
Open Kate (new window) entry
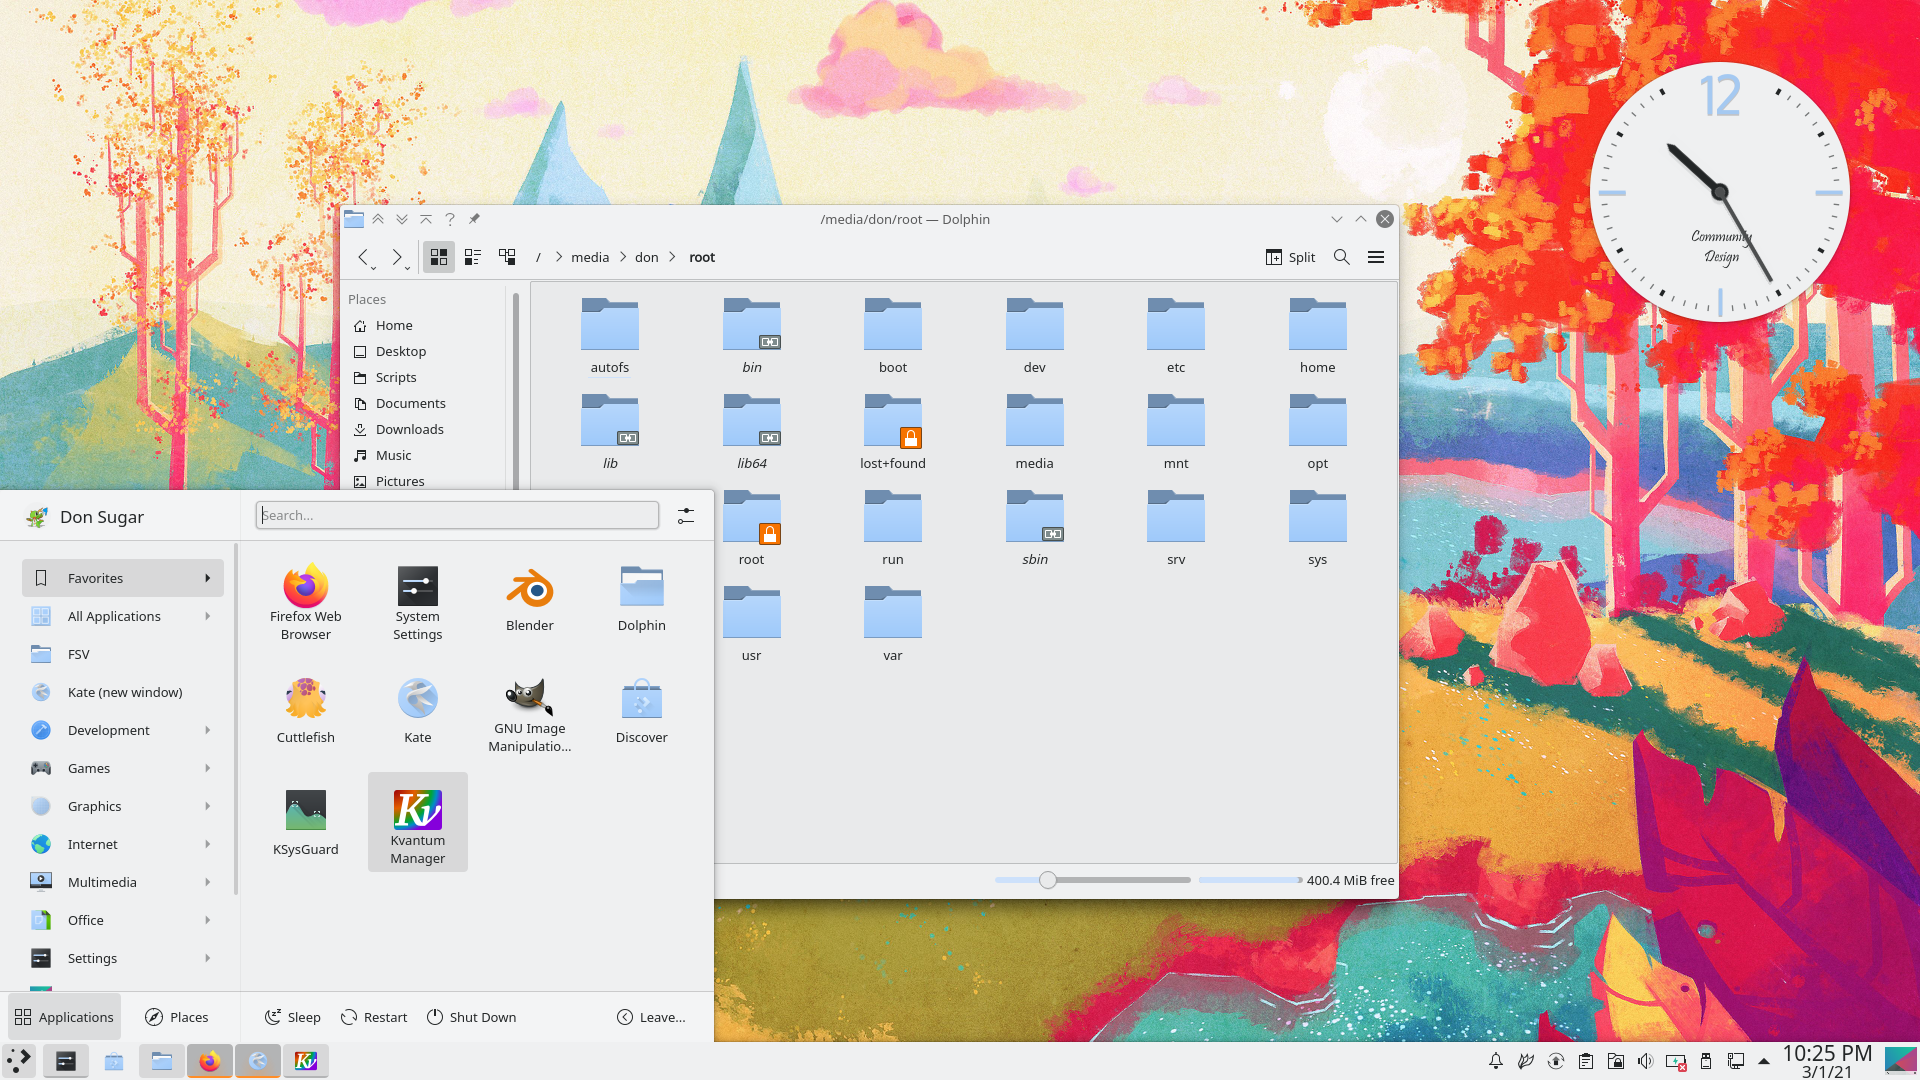tap(123, 692)
